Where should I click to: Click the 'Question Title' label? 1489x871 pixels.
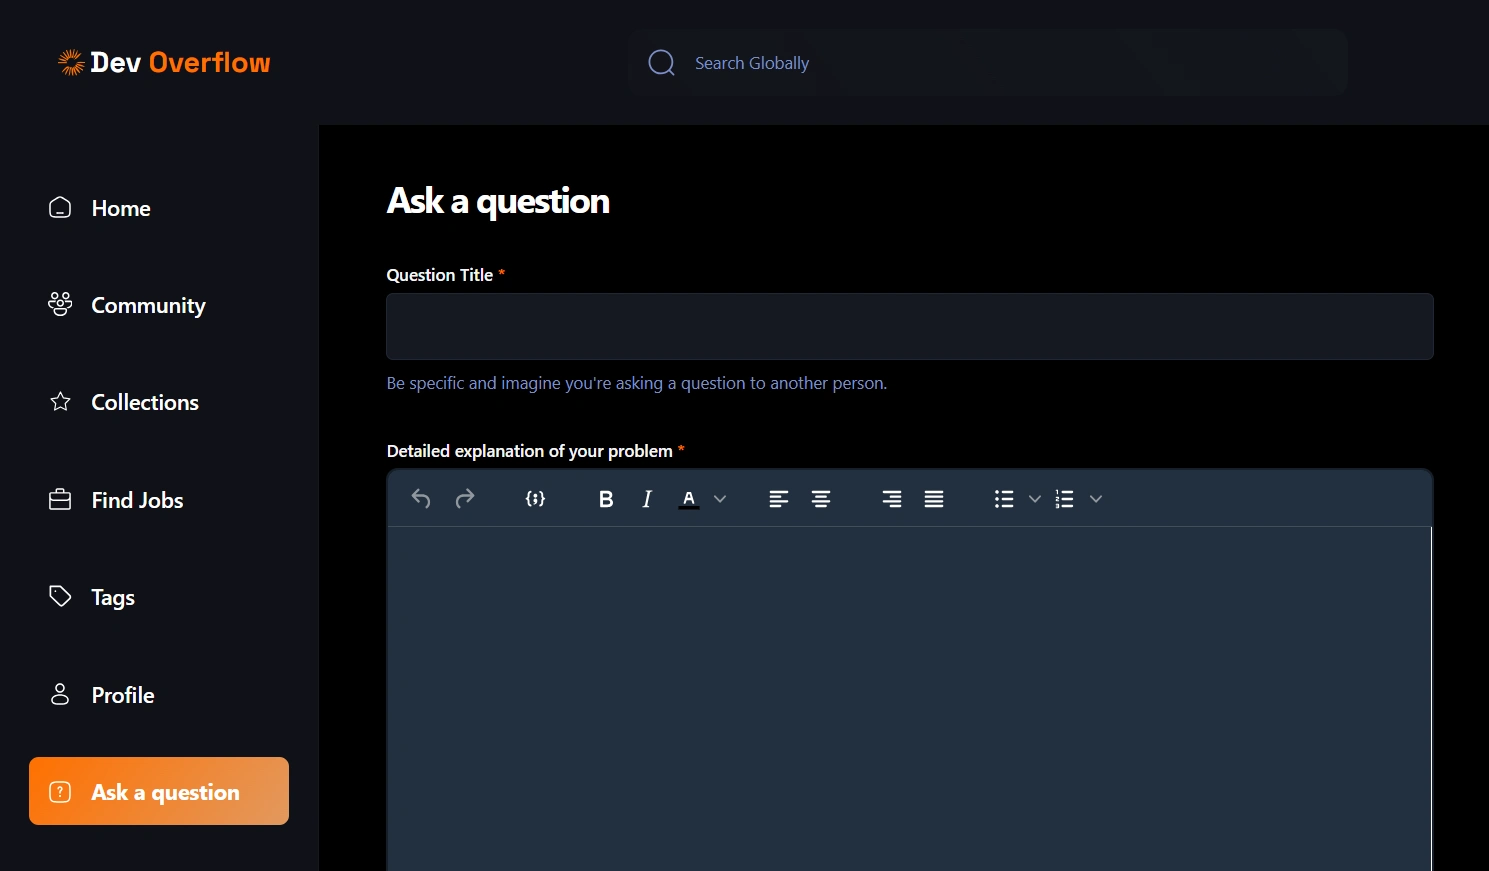440,275
